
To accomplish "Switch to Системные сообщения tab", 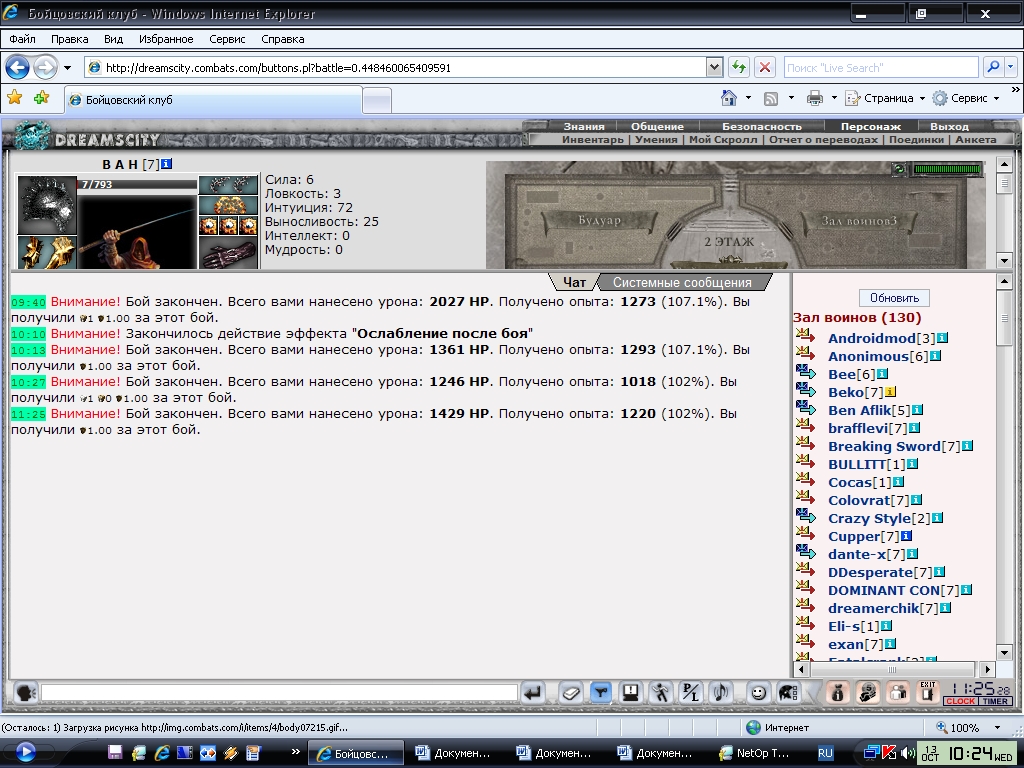I will click(x=682, y=282).
